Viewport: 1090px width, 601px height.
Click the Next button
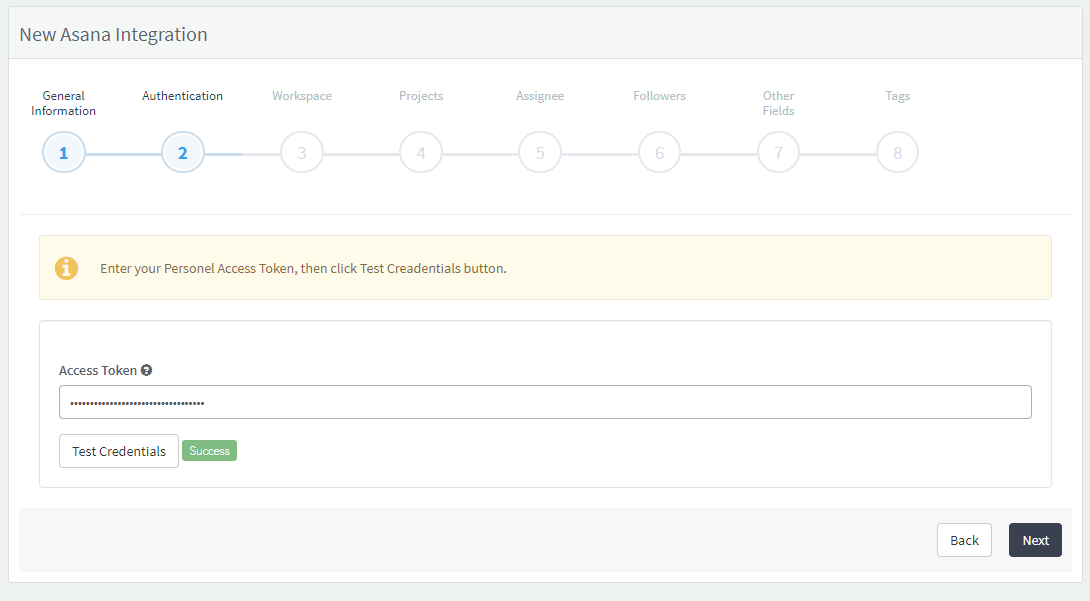pyautogui.click(x=1035, y=540)
